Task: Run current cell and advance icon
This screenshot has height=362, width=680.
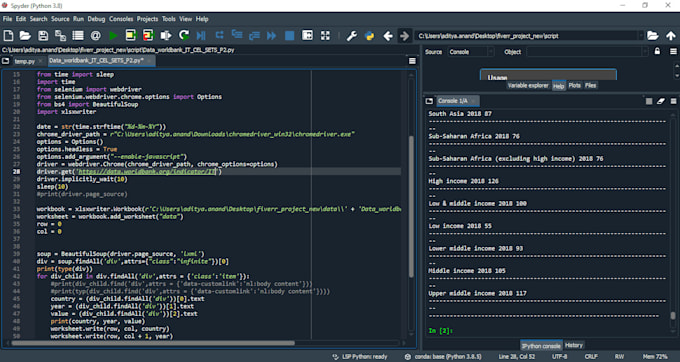Action: click(x=148, y=36)
